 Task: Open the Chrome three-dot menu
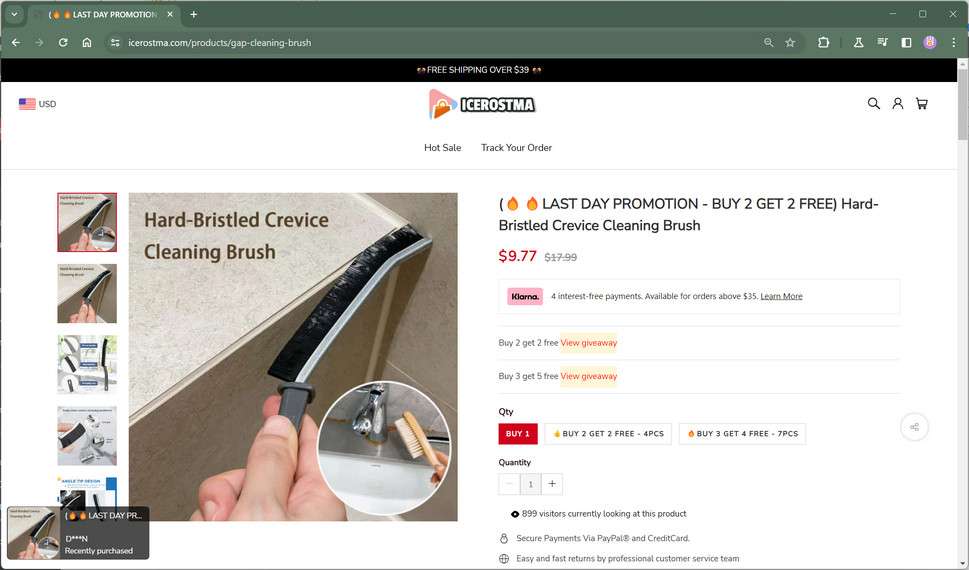pos(954,43)
